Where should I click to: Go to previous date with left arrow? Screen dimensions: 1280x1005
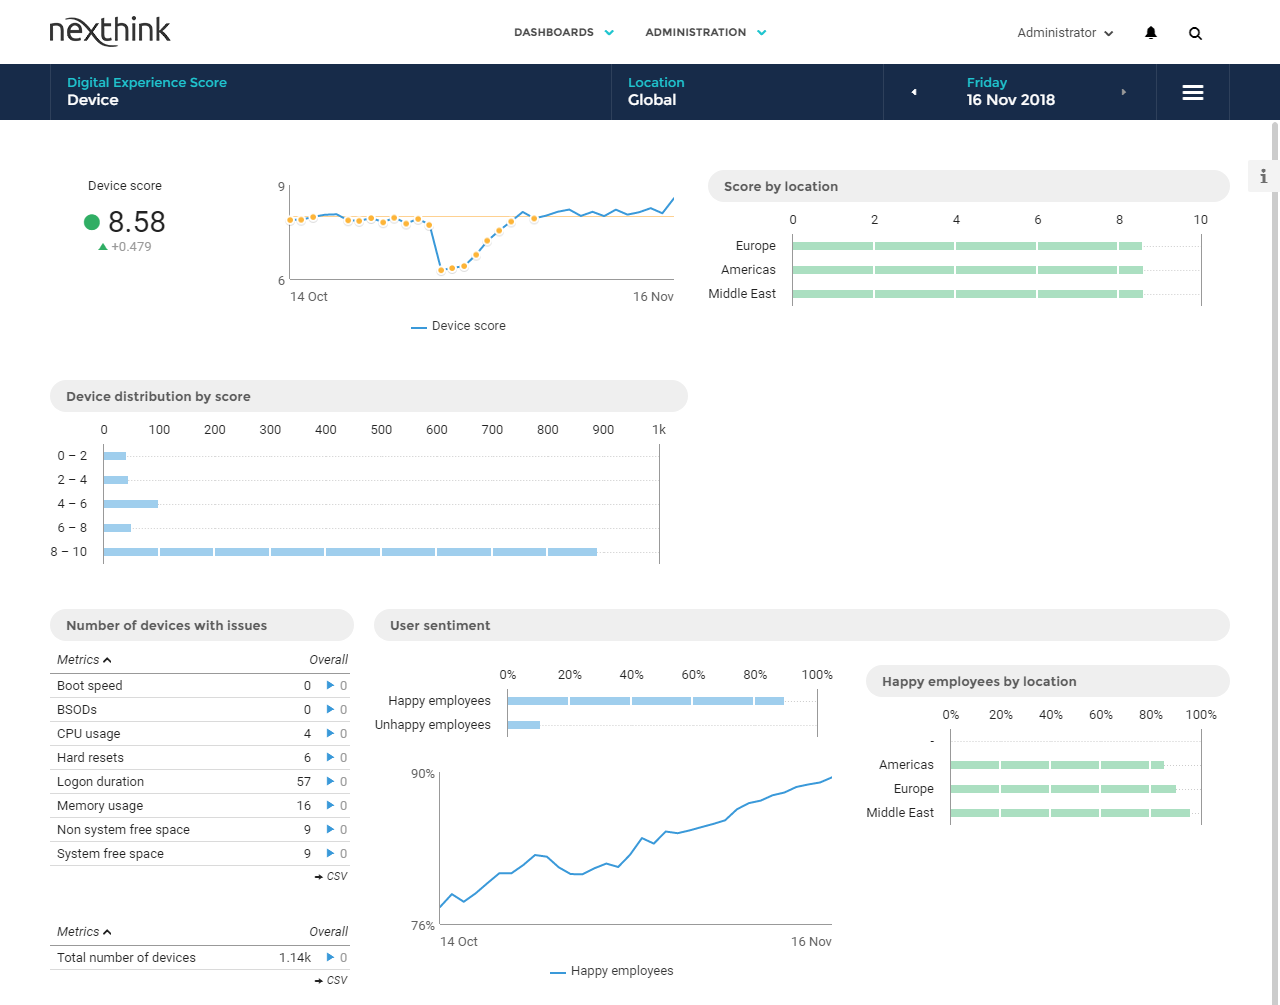(x=913, y=92)
